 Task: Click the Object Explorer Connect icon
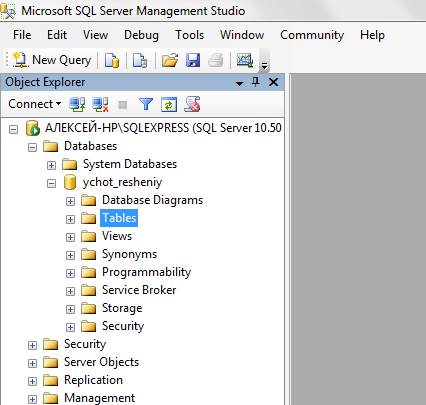(77, 104)
